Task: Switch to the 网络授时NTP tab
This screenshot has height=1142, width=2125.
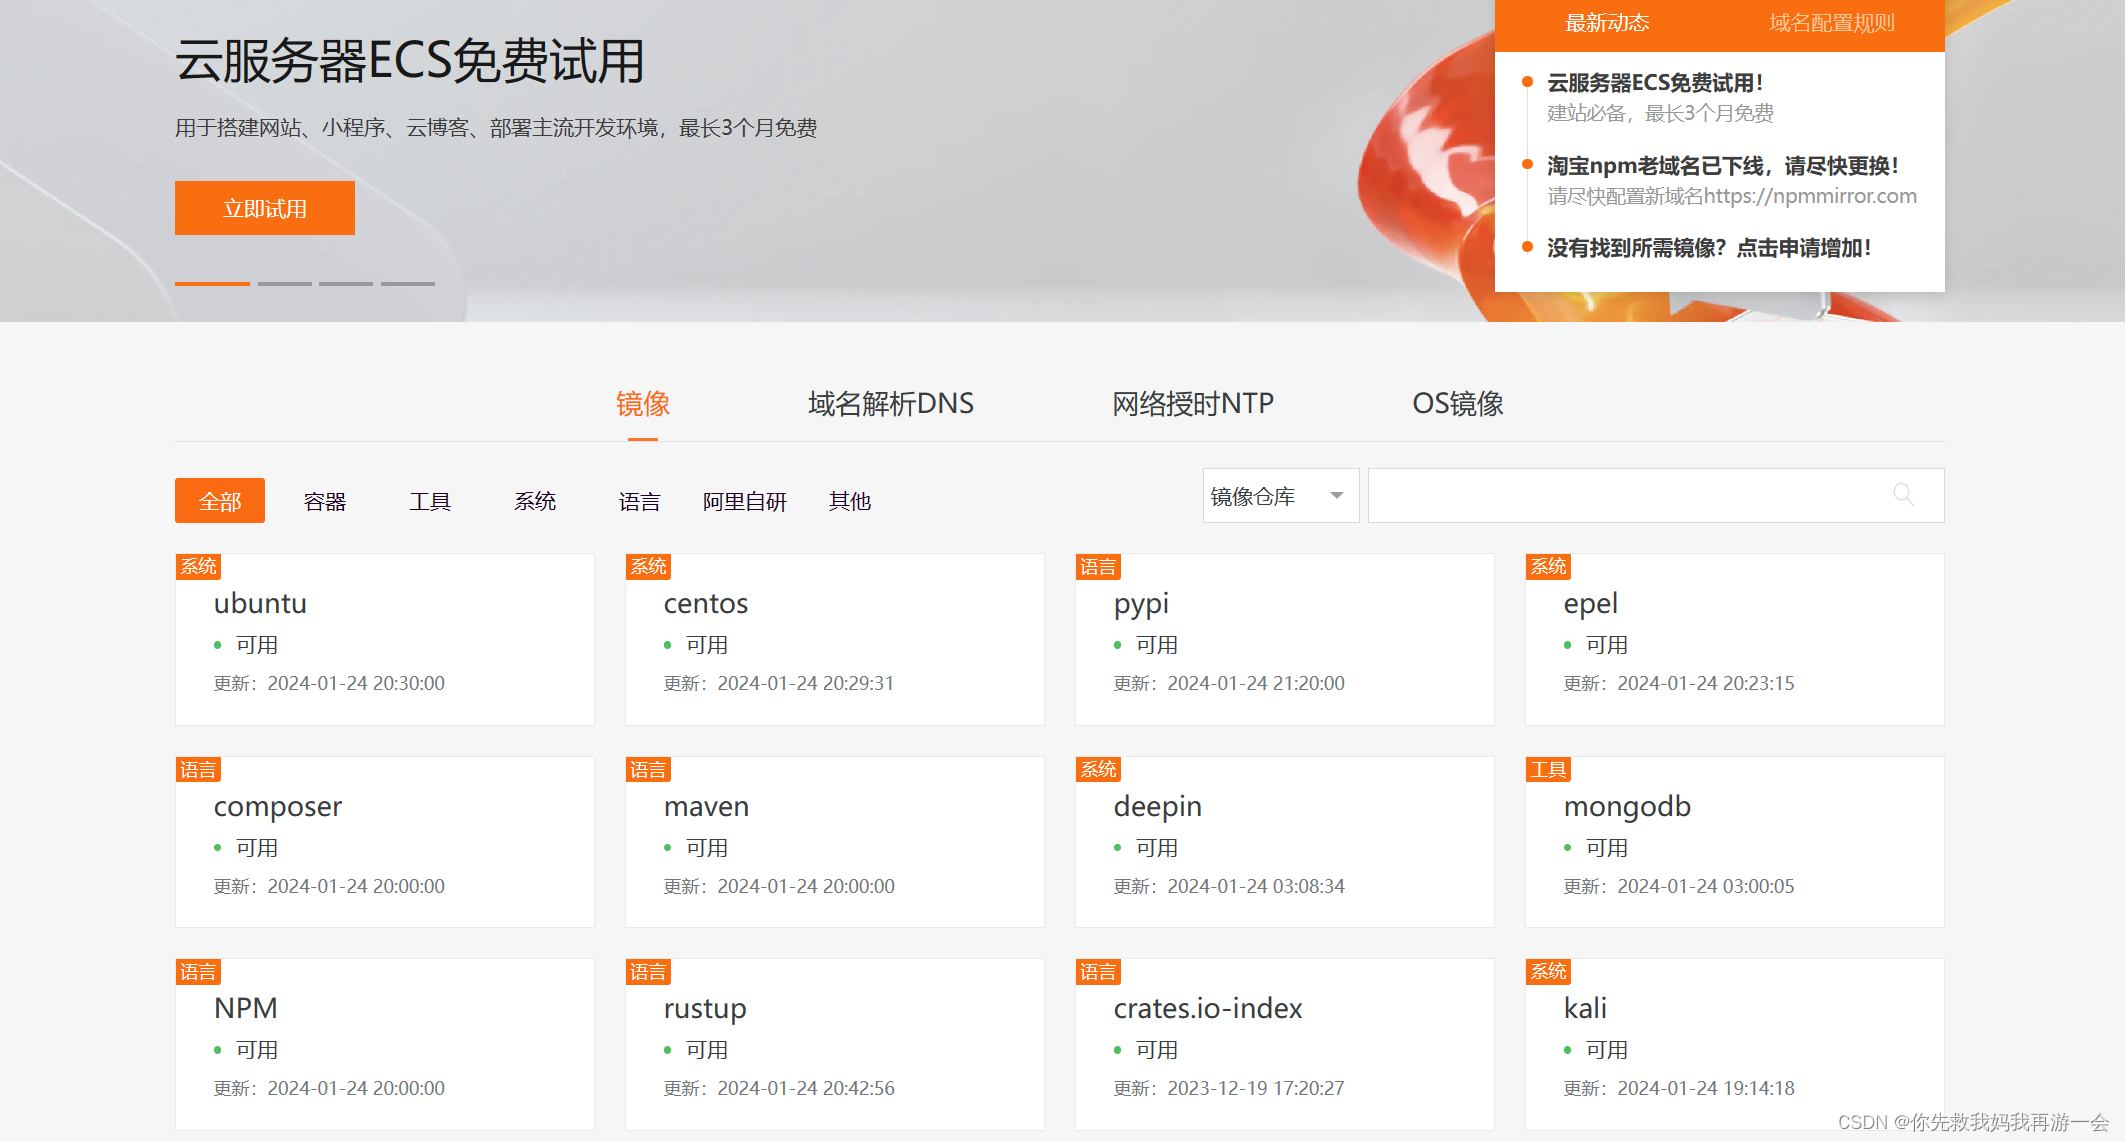Action: coord(1193,404)
